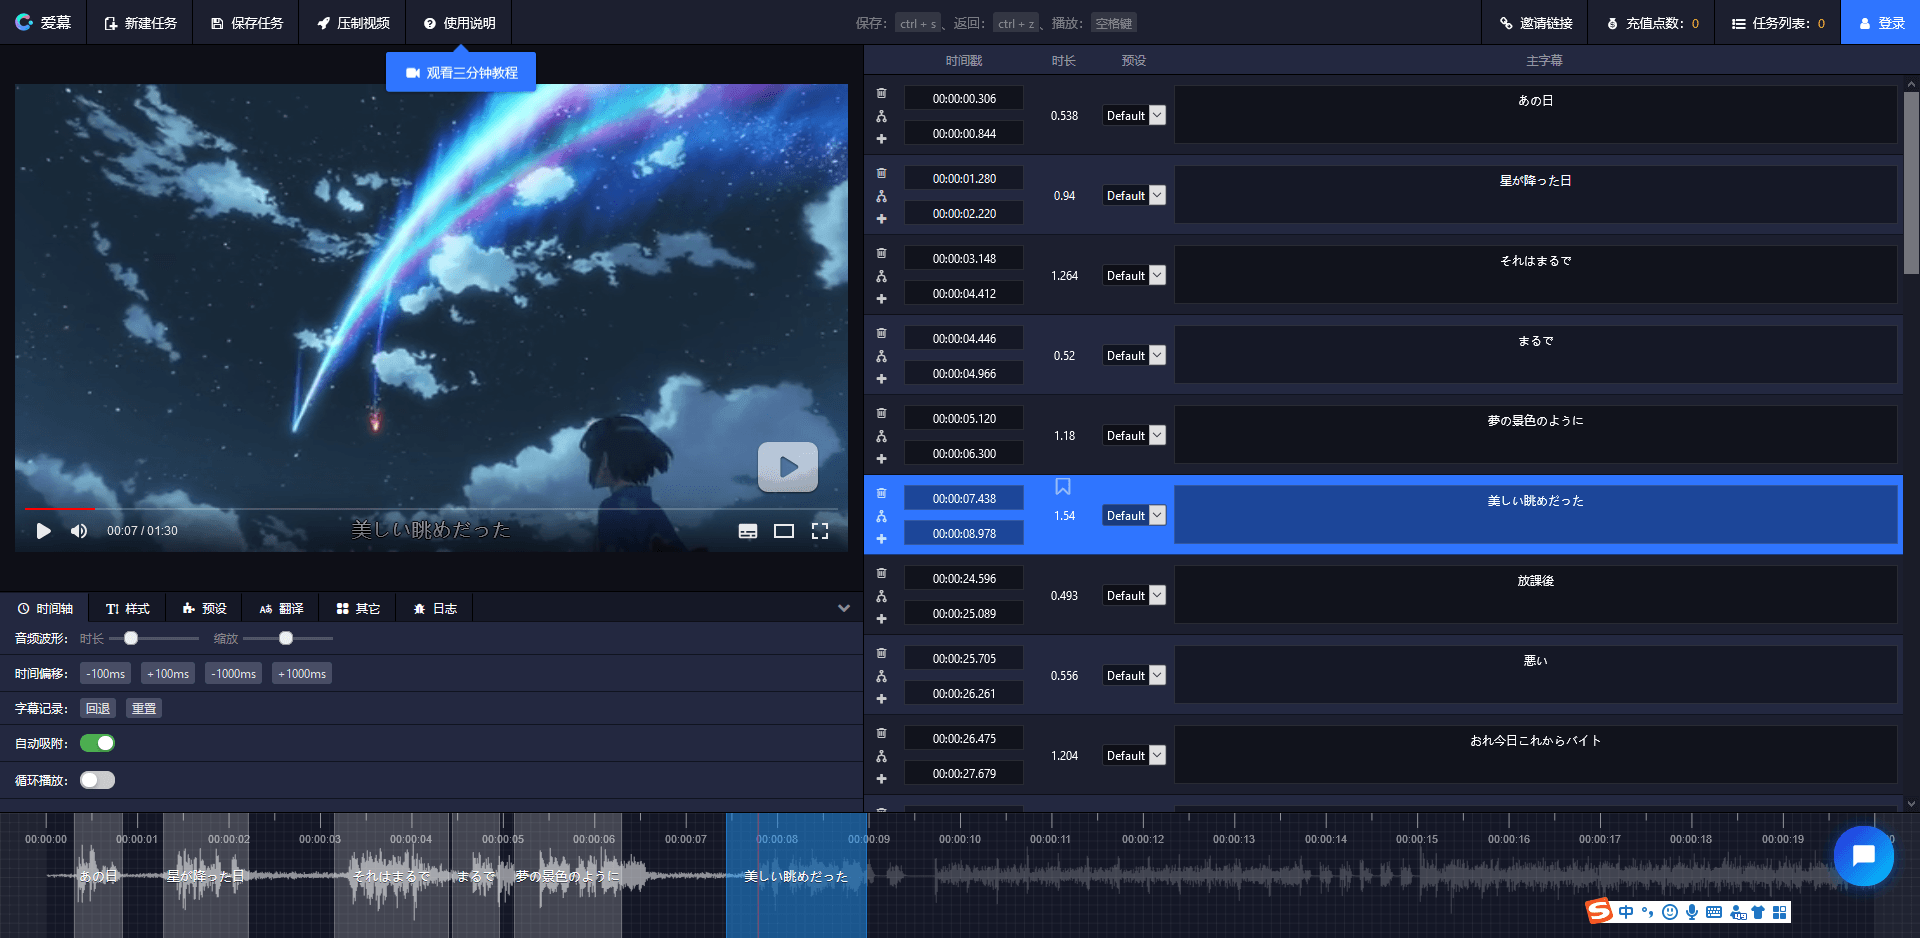Adjust the 时长 waveform slider handle
The width and height of the screenshot is (1920, 938).
pos(131,638)
